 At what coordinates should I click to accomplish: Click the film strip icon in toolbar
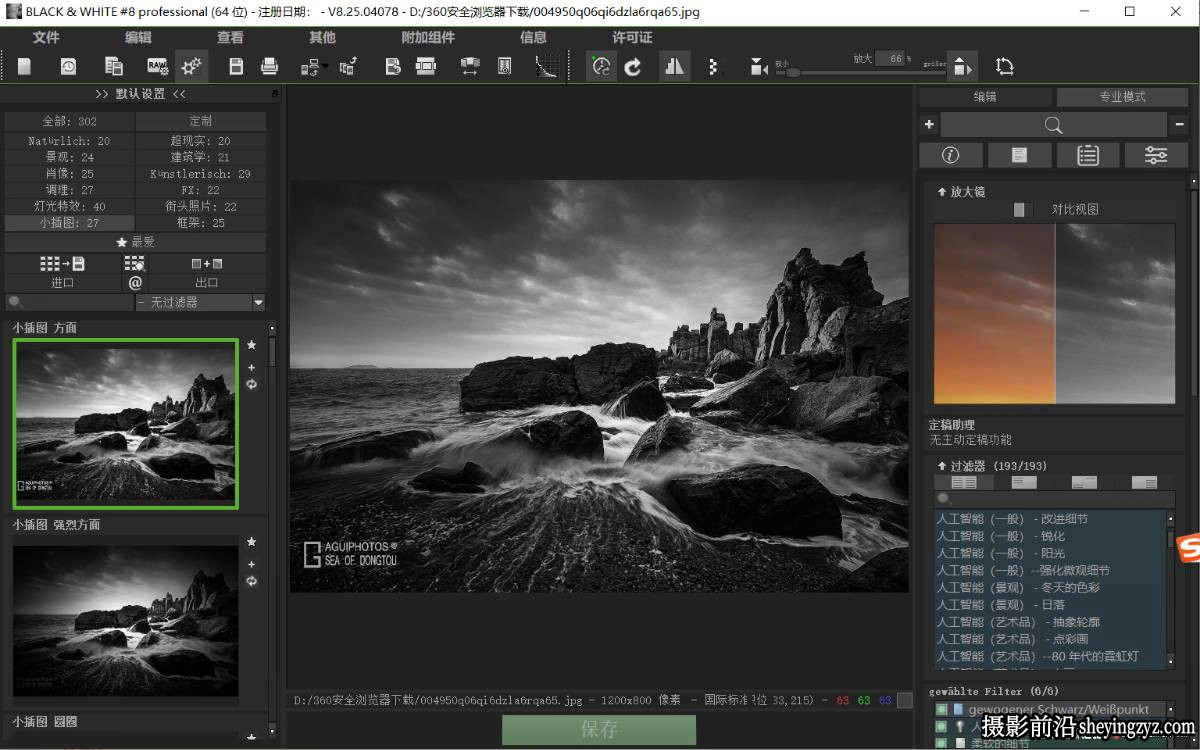point(426,67)
